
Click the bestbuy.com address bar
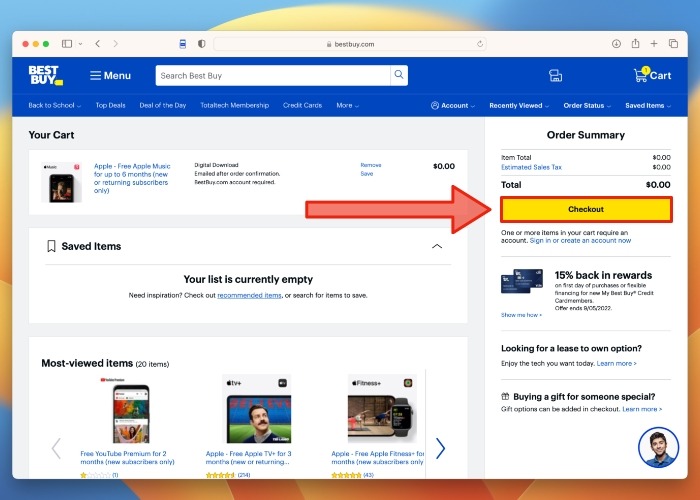click(x=350, y=44)
